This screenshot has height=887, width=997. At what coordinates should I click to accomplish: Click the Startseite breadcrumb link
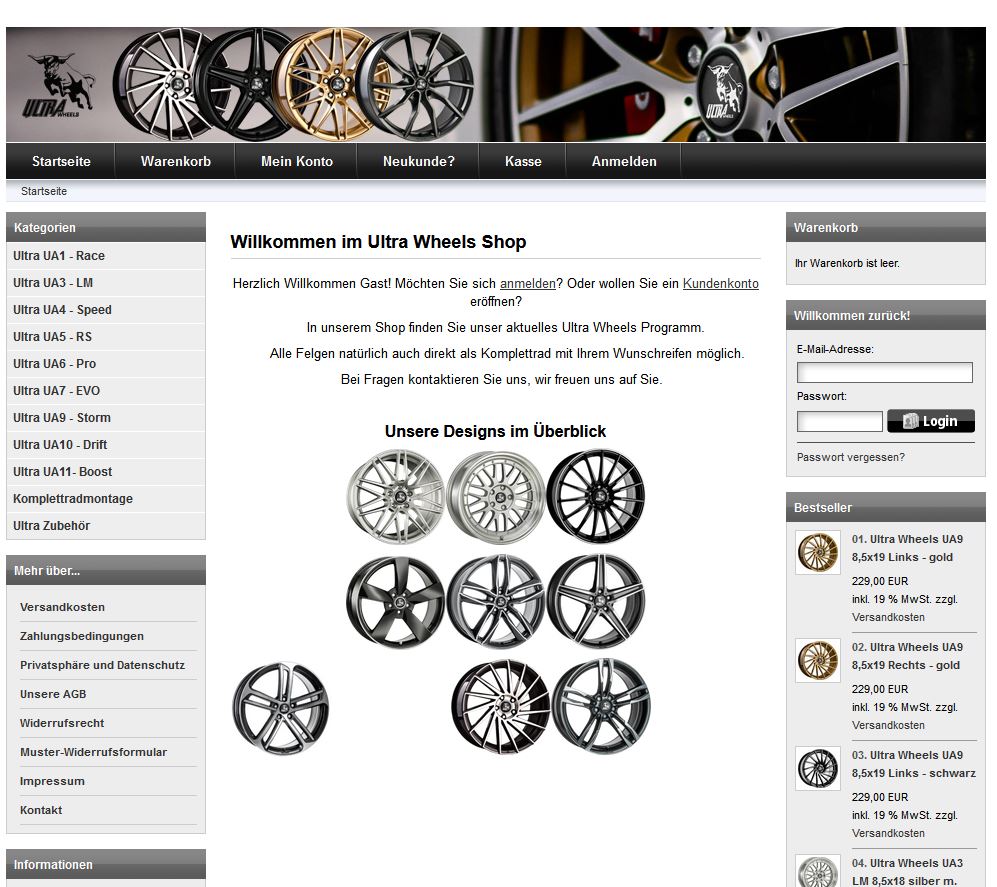43,191
